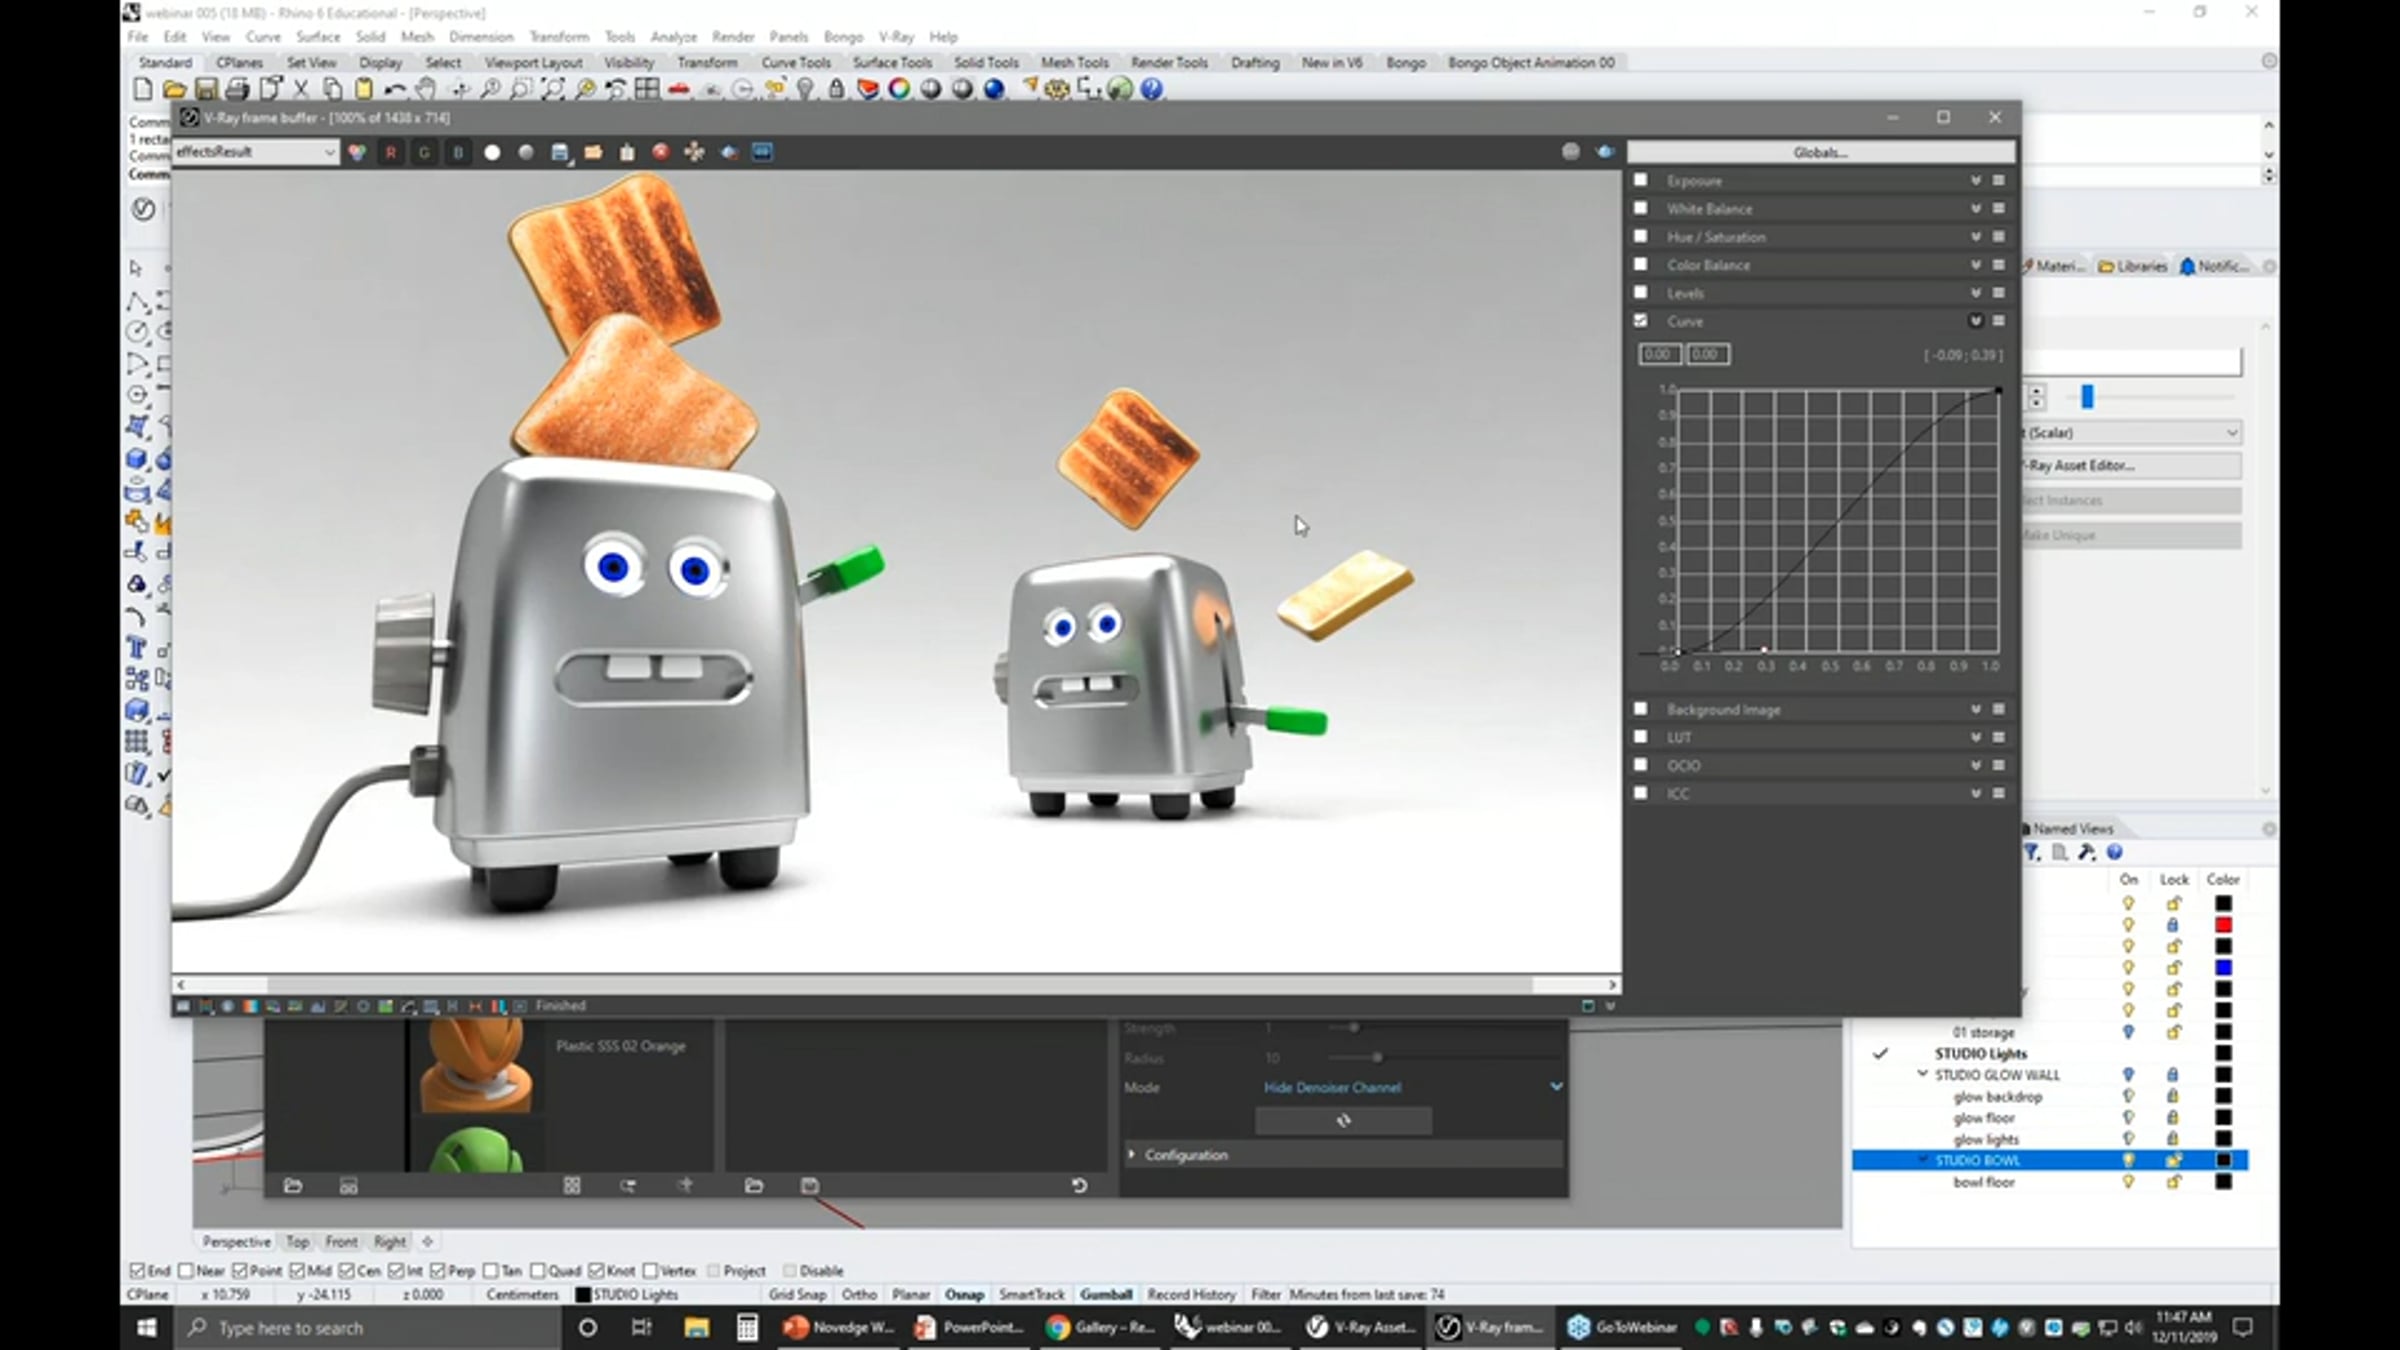The width and height of the screenshot is (2400, 1350).
Task: Switch to RGB color channels view
Action: [x=357, y=152]
